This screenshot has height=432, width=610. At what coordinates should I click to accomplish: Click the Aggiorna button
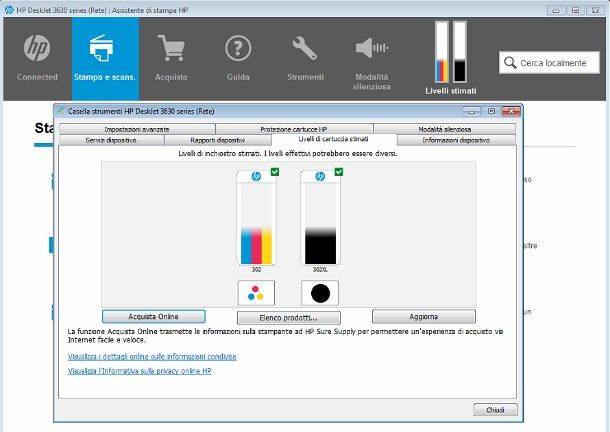pos(424,316)
